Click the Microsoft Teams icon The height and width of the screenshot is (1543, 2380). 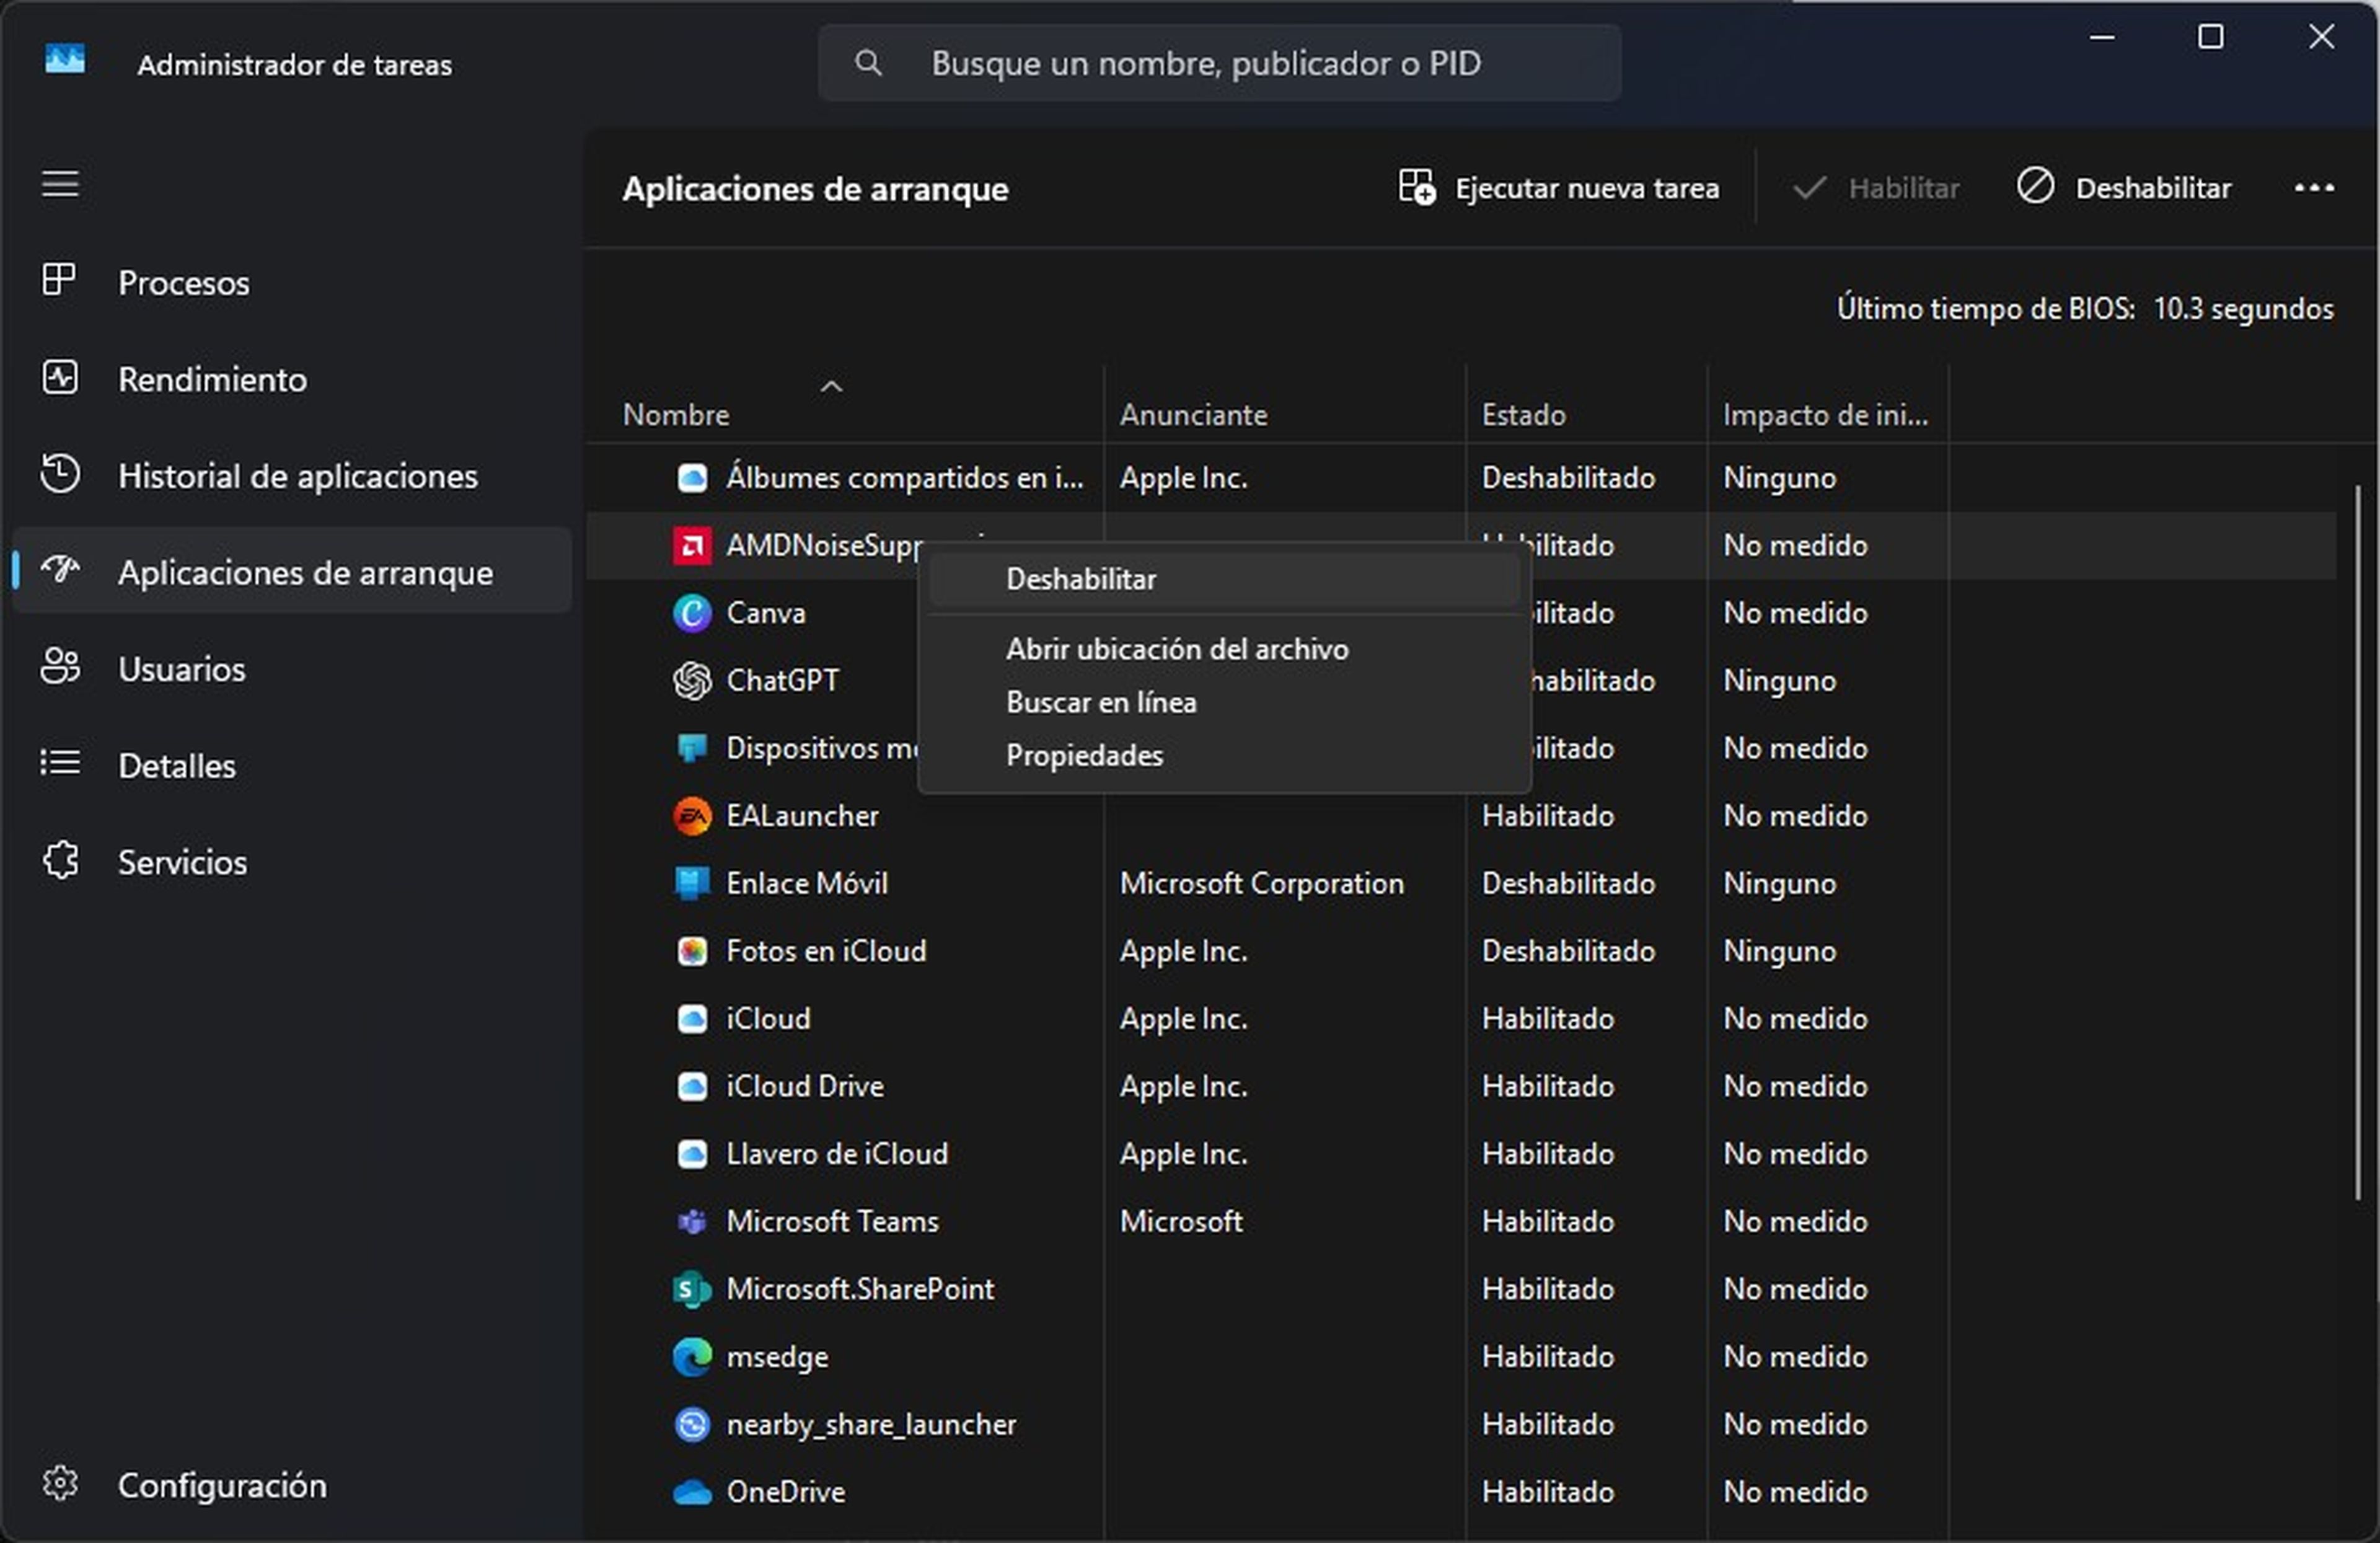[x=692, y=1221]
